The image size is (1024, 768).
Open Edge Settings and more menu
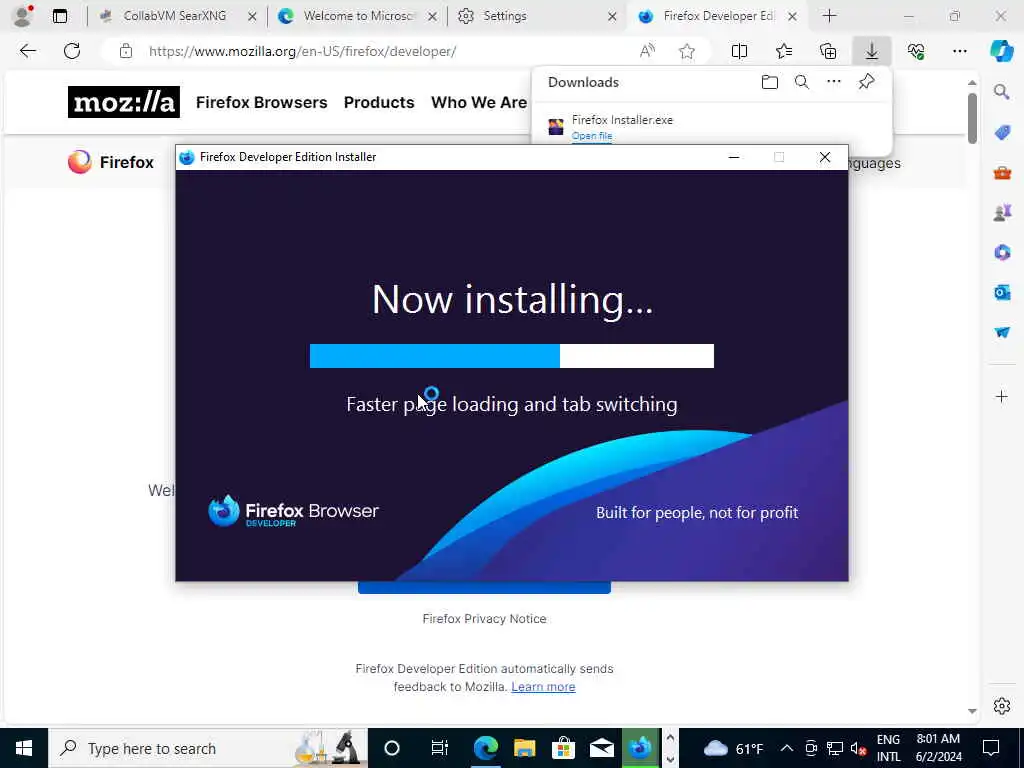click(x=959, y=51)
